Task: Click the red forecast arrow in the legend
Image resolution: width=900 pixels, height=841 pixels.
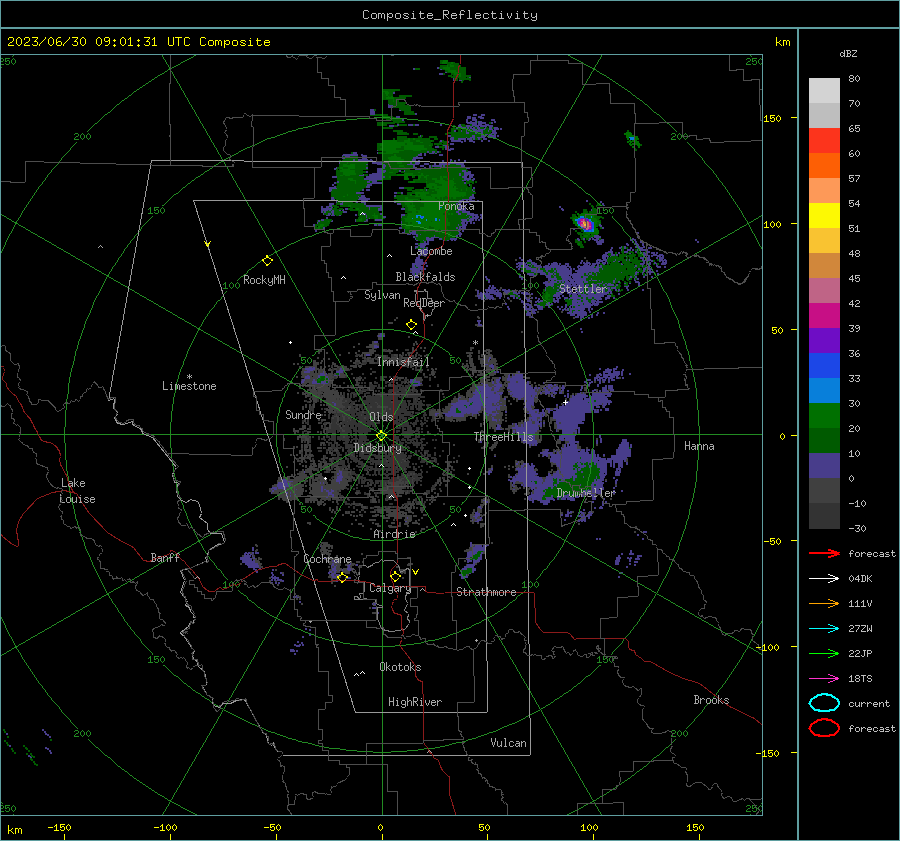Action: 824,553
